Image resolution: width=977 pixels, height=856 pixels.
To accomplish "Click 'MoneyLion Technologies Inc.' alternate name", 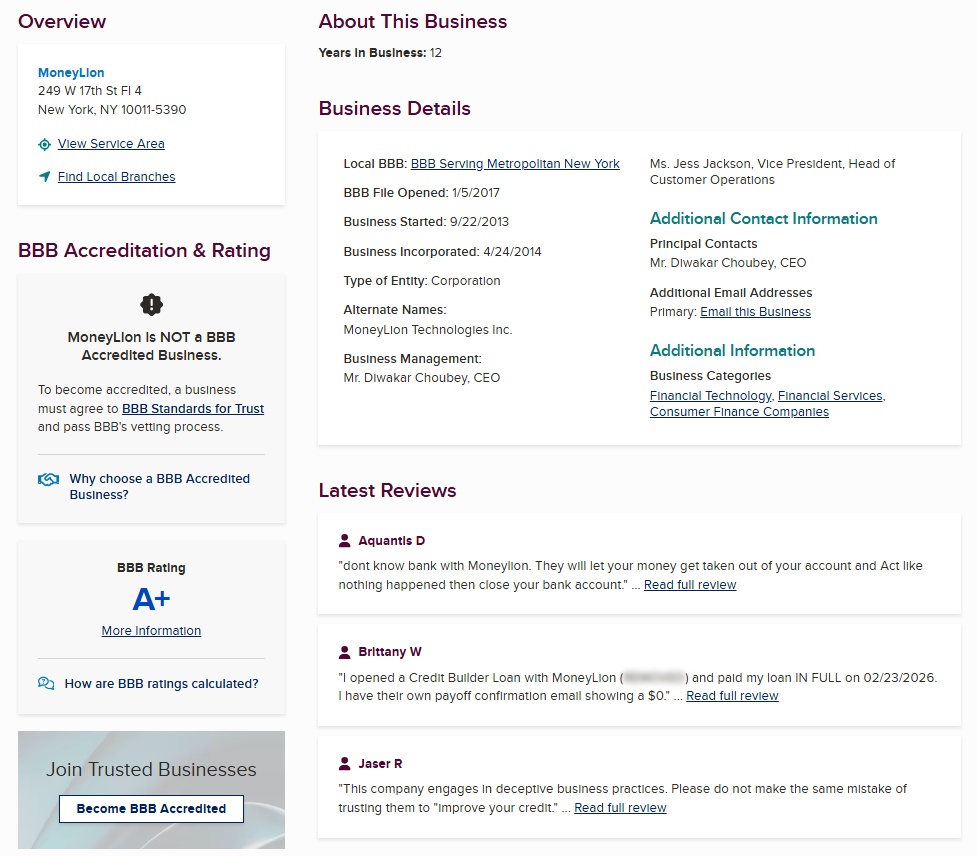I will tap(428, 330).
